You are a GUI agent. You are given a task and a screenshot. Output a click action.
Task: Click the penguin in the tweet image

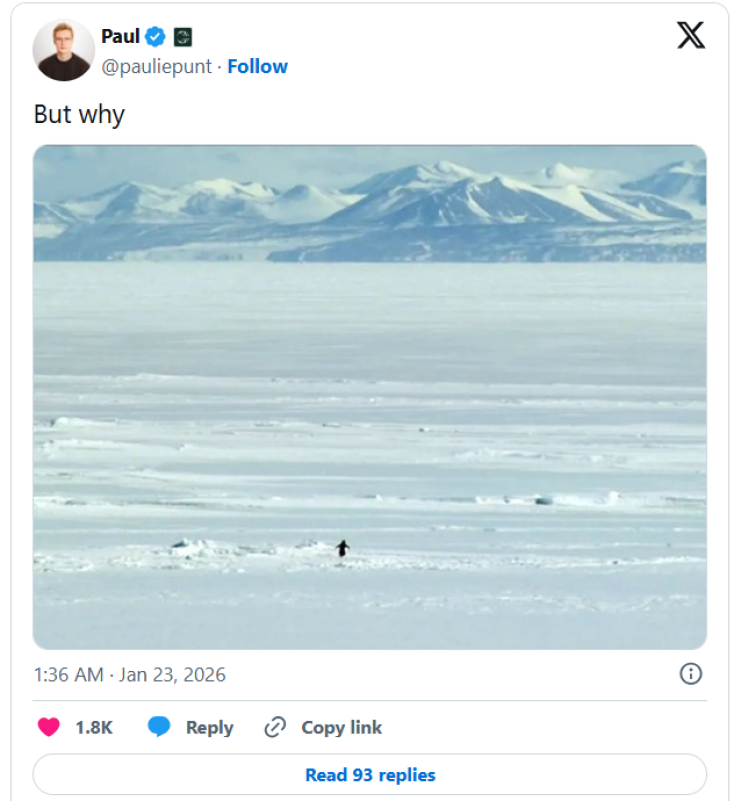pos(343,547)
